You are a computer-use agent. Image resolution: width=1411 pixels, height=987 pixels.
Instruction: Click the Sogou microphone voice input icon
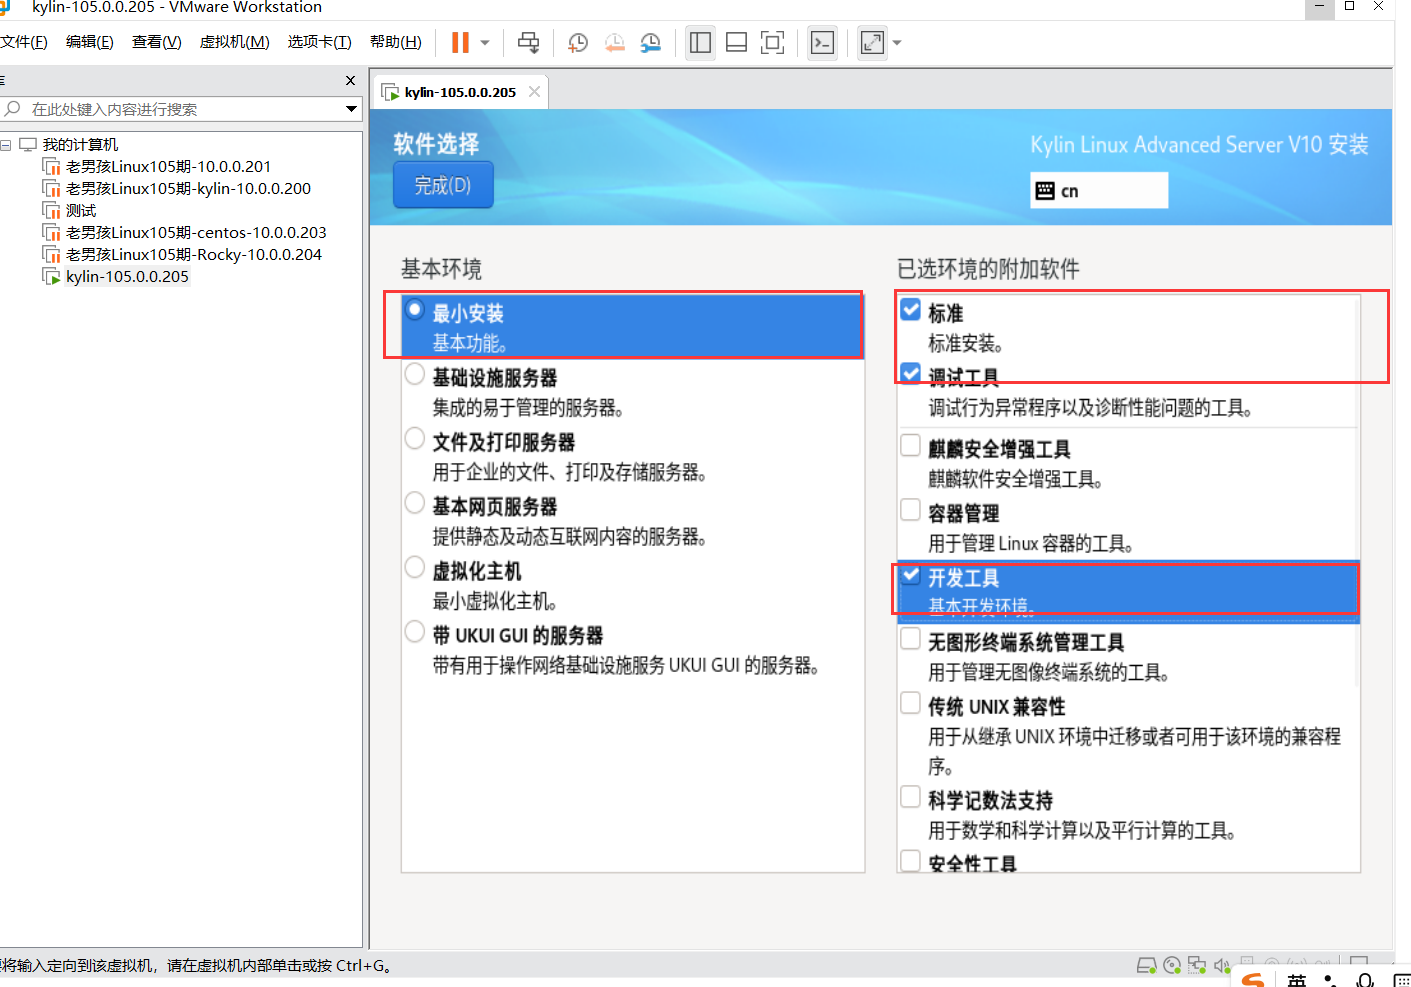click(x=1365, y=980)
